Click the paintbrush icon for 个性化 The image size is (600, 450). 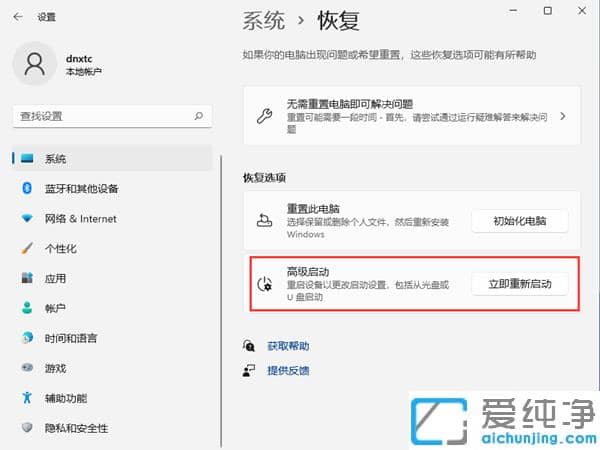click(x=27, y=248)
